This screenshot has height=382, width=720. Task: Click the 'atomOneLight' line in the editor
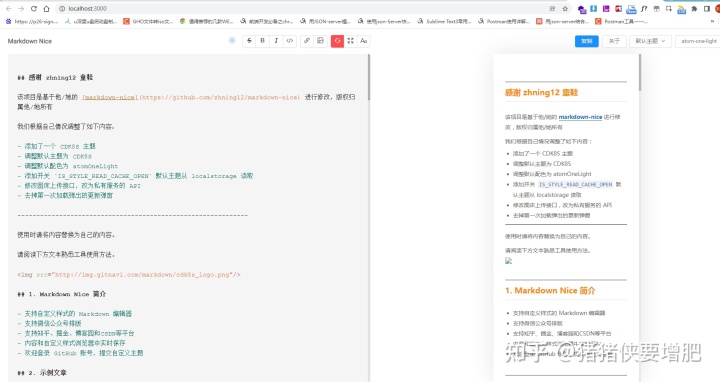(68, 166)
